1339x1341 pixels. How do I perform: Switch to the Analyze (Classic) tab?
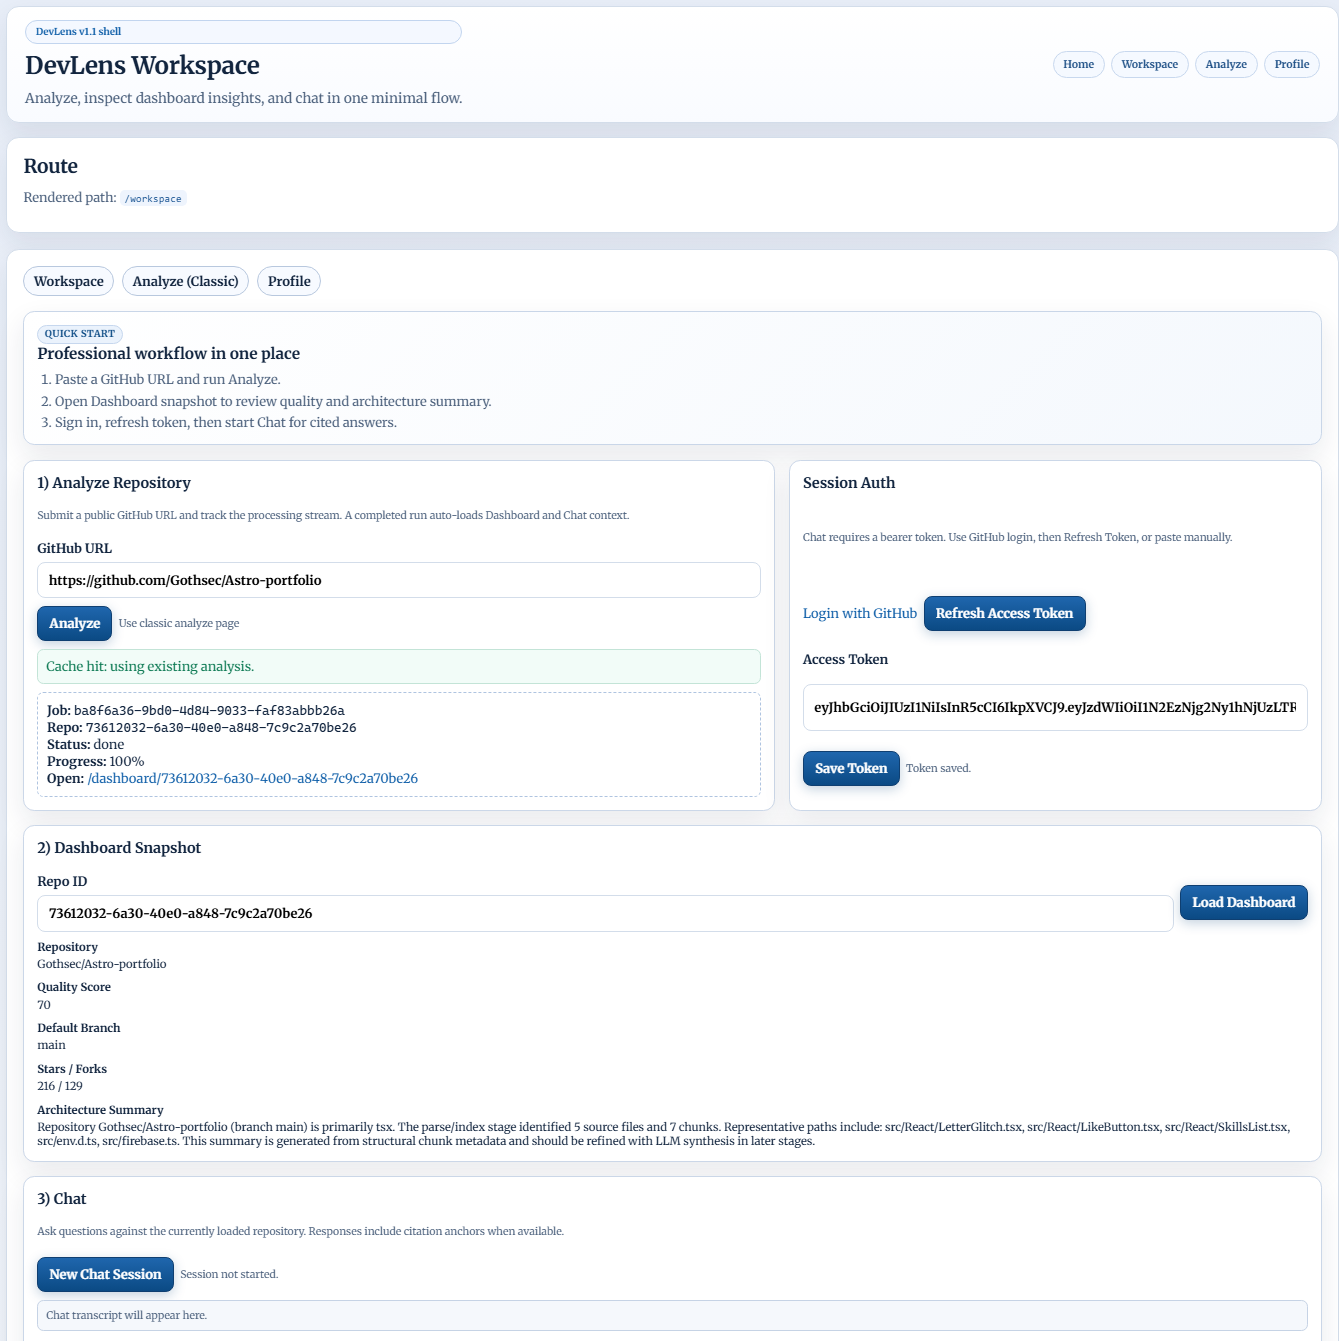(x=185, y=281)
